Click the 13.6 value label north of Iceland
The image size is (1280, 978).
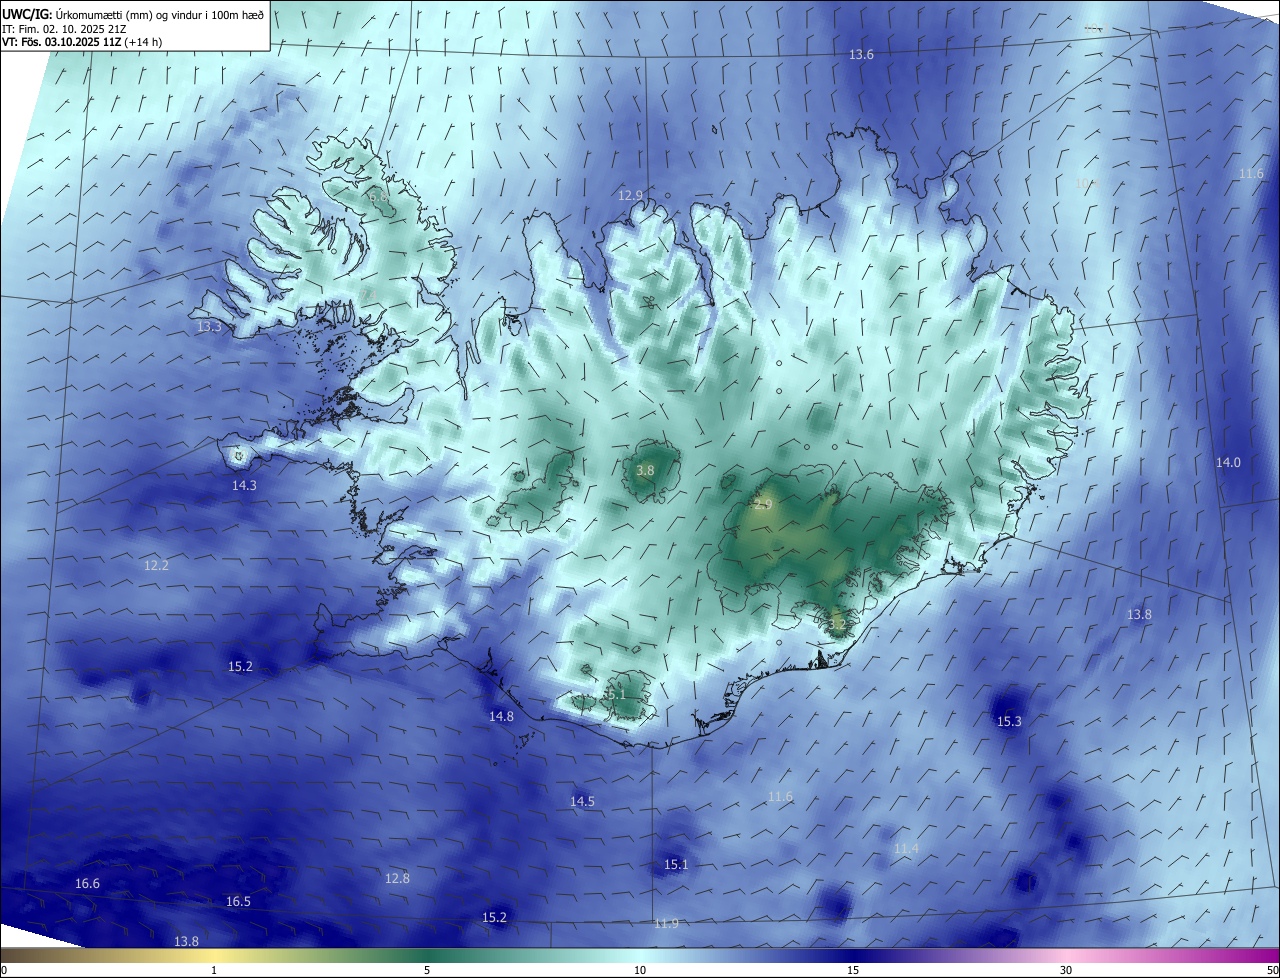tap(861, 55)
